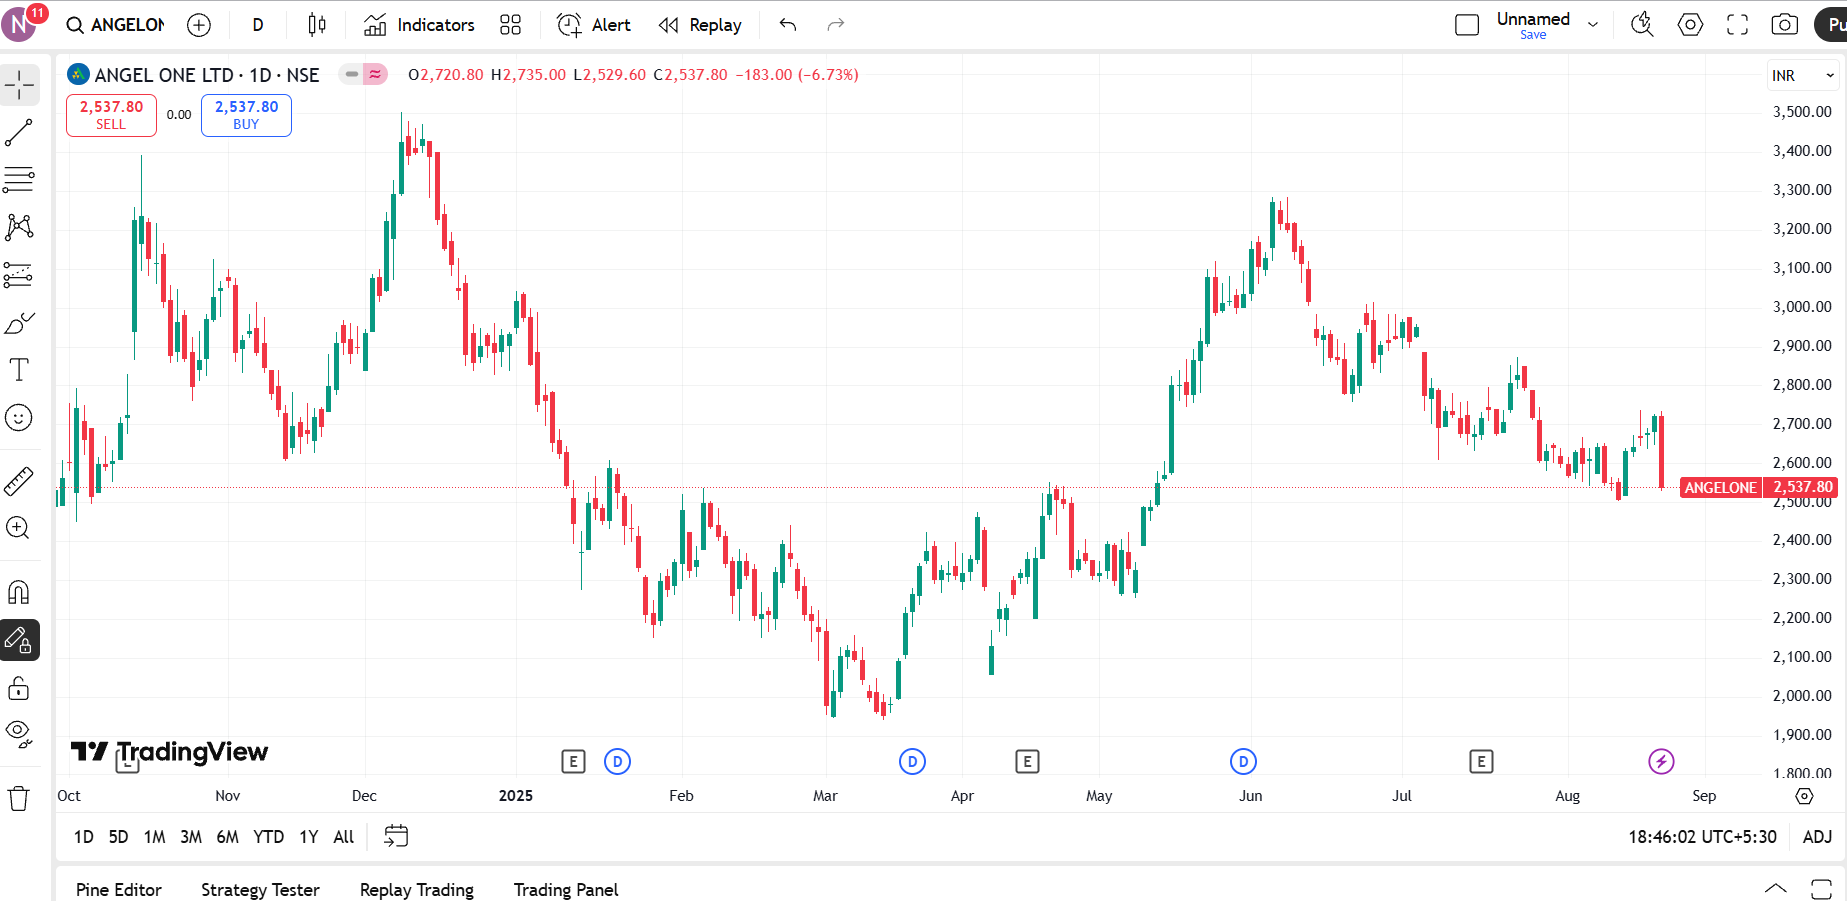Delete drawings with the trash icon
This screenshot has width=1847, height=901.
click(x=19, y=798)
